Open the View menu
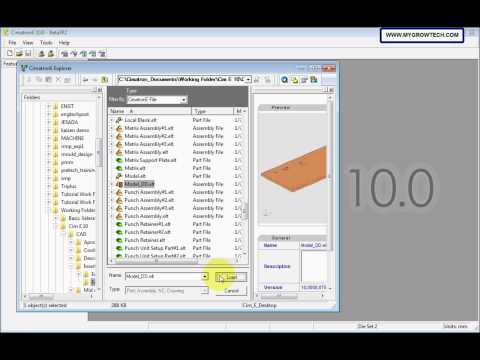The height and width of the screenshot is (360, 480). 28,43
